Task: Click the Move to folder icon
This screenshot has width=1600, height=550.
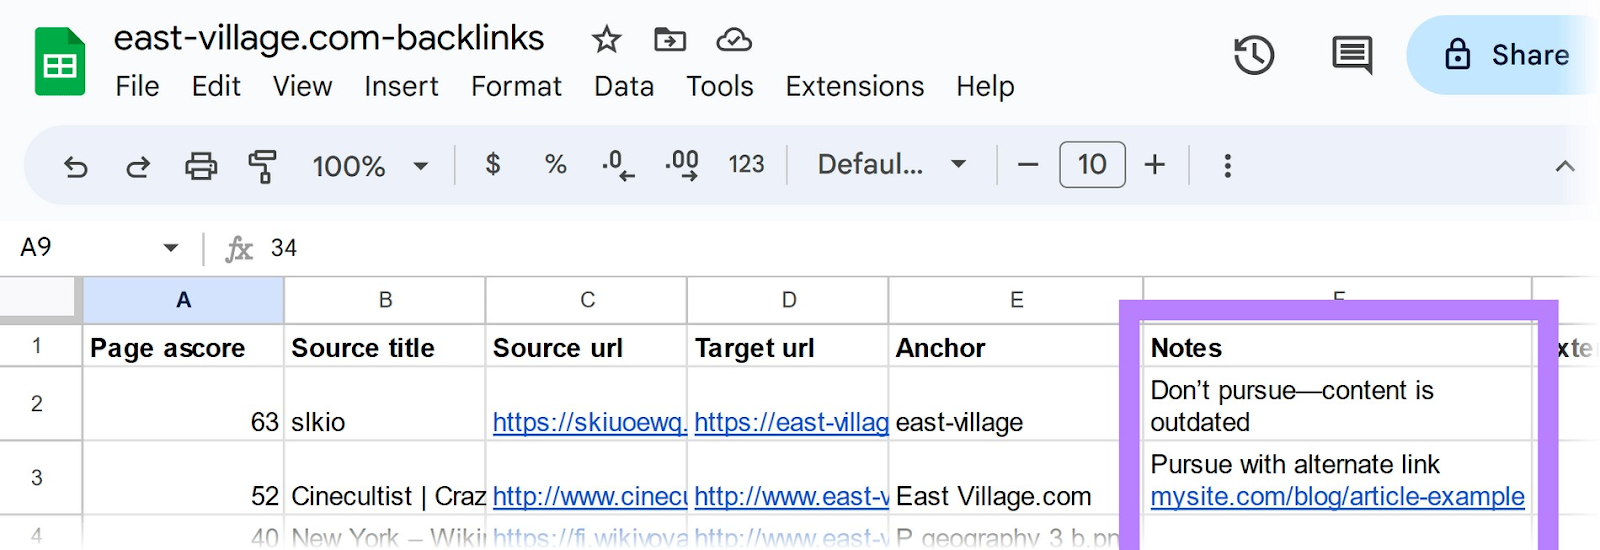Action: 669,40
